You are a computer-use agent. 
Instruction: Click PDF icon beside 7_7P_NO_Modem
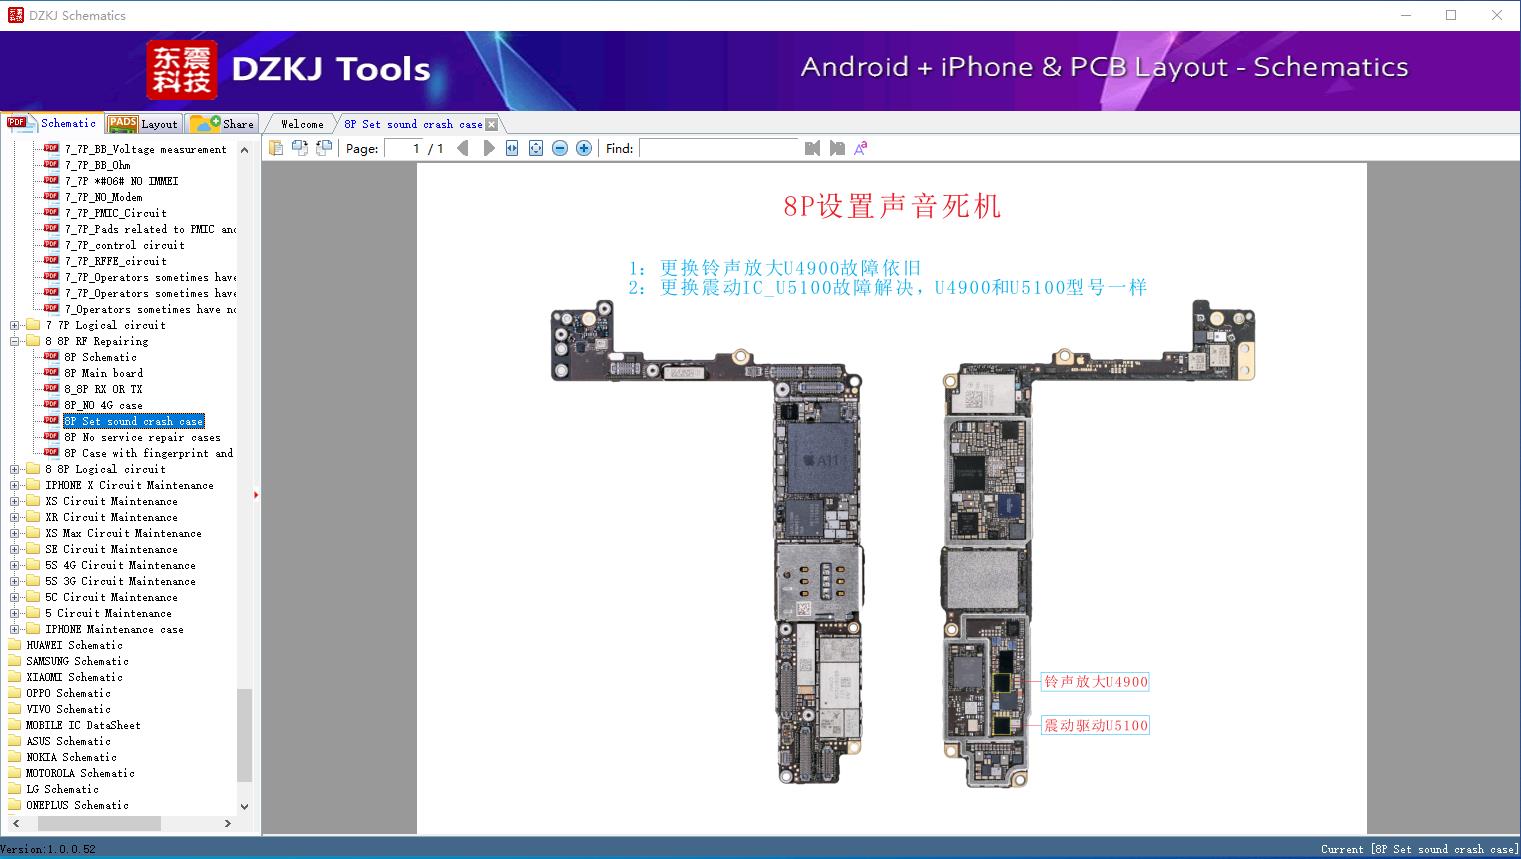click(51, 197)
